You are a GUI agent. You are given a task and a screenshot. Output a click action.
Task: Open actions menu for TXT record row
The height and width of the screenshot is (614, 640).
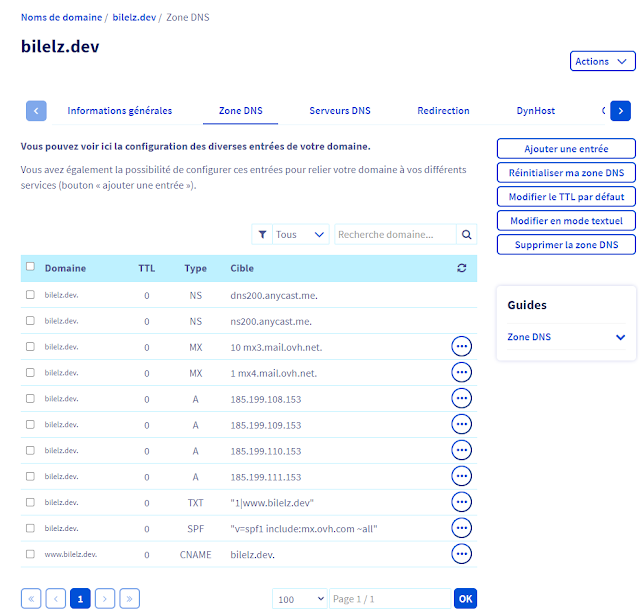click(x=461, y=502)
